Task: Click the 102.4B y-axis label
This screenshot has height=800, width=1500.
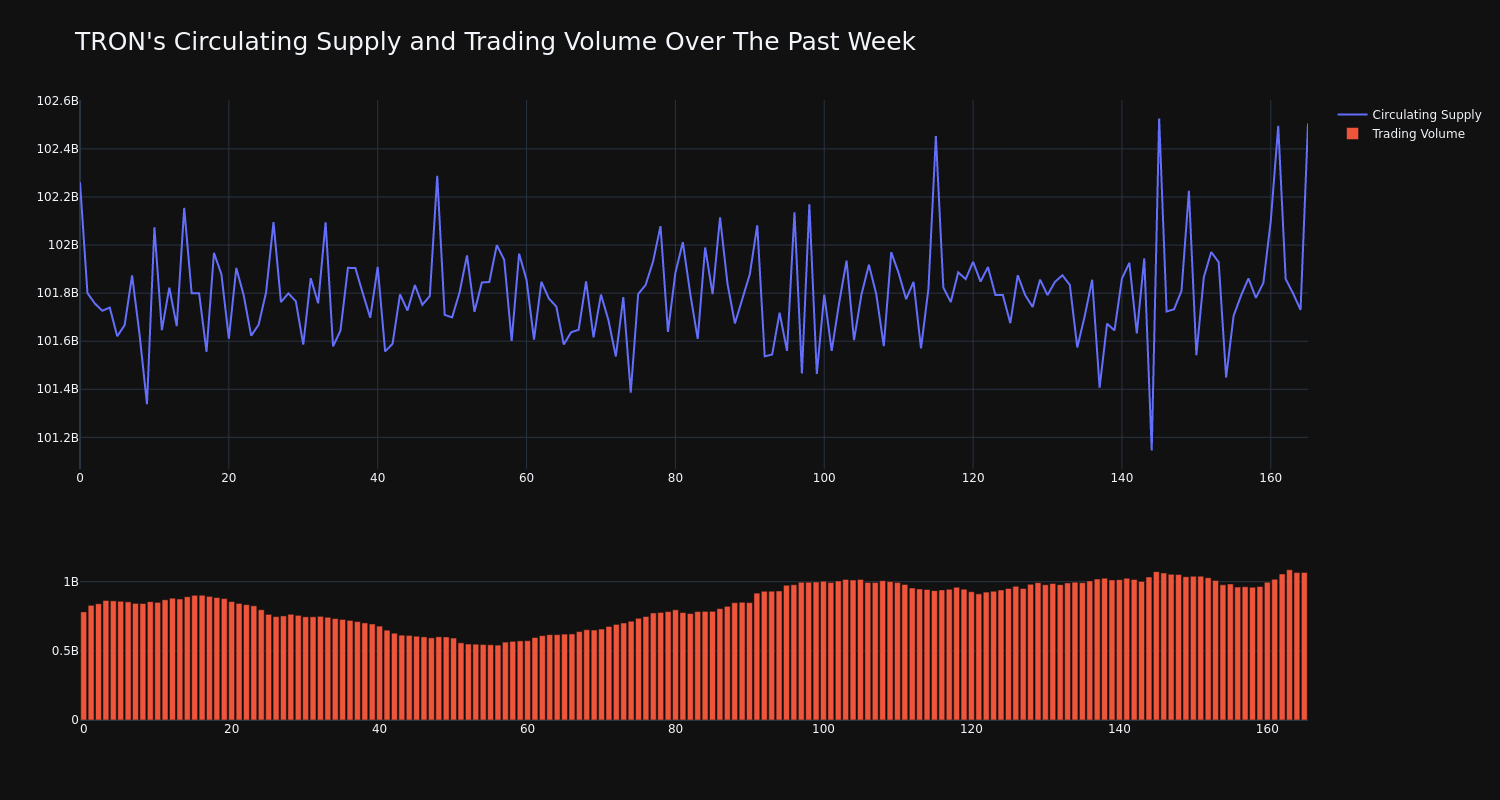Action: coord(57,149)
